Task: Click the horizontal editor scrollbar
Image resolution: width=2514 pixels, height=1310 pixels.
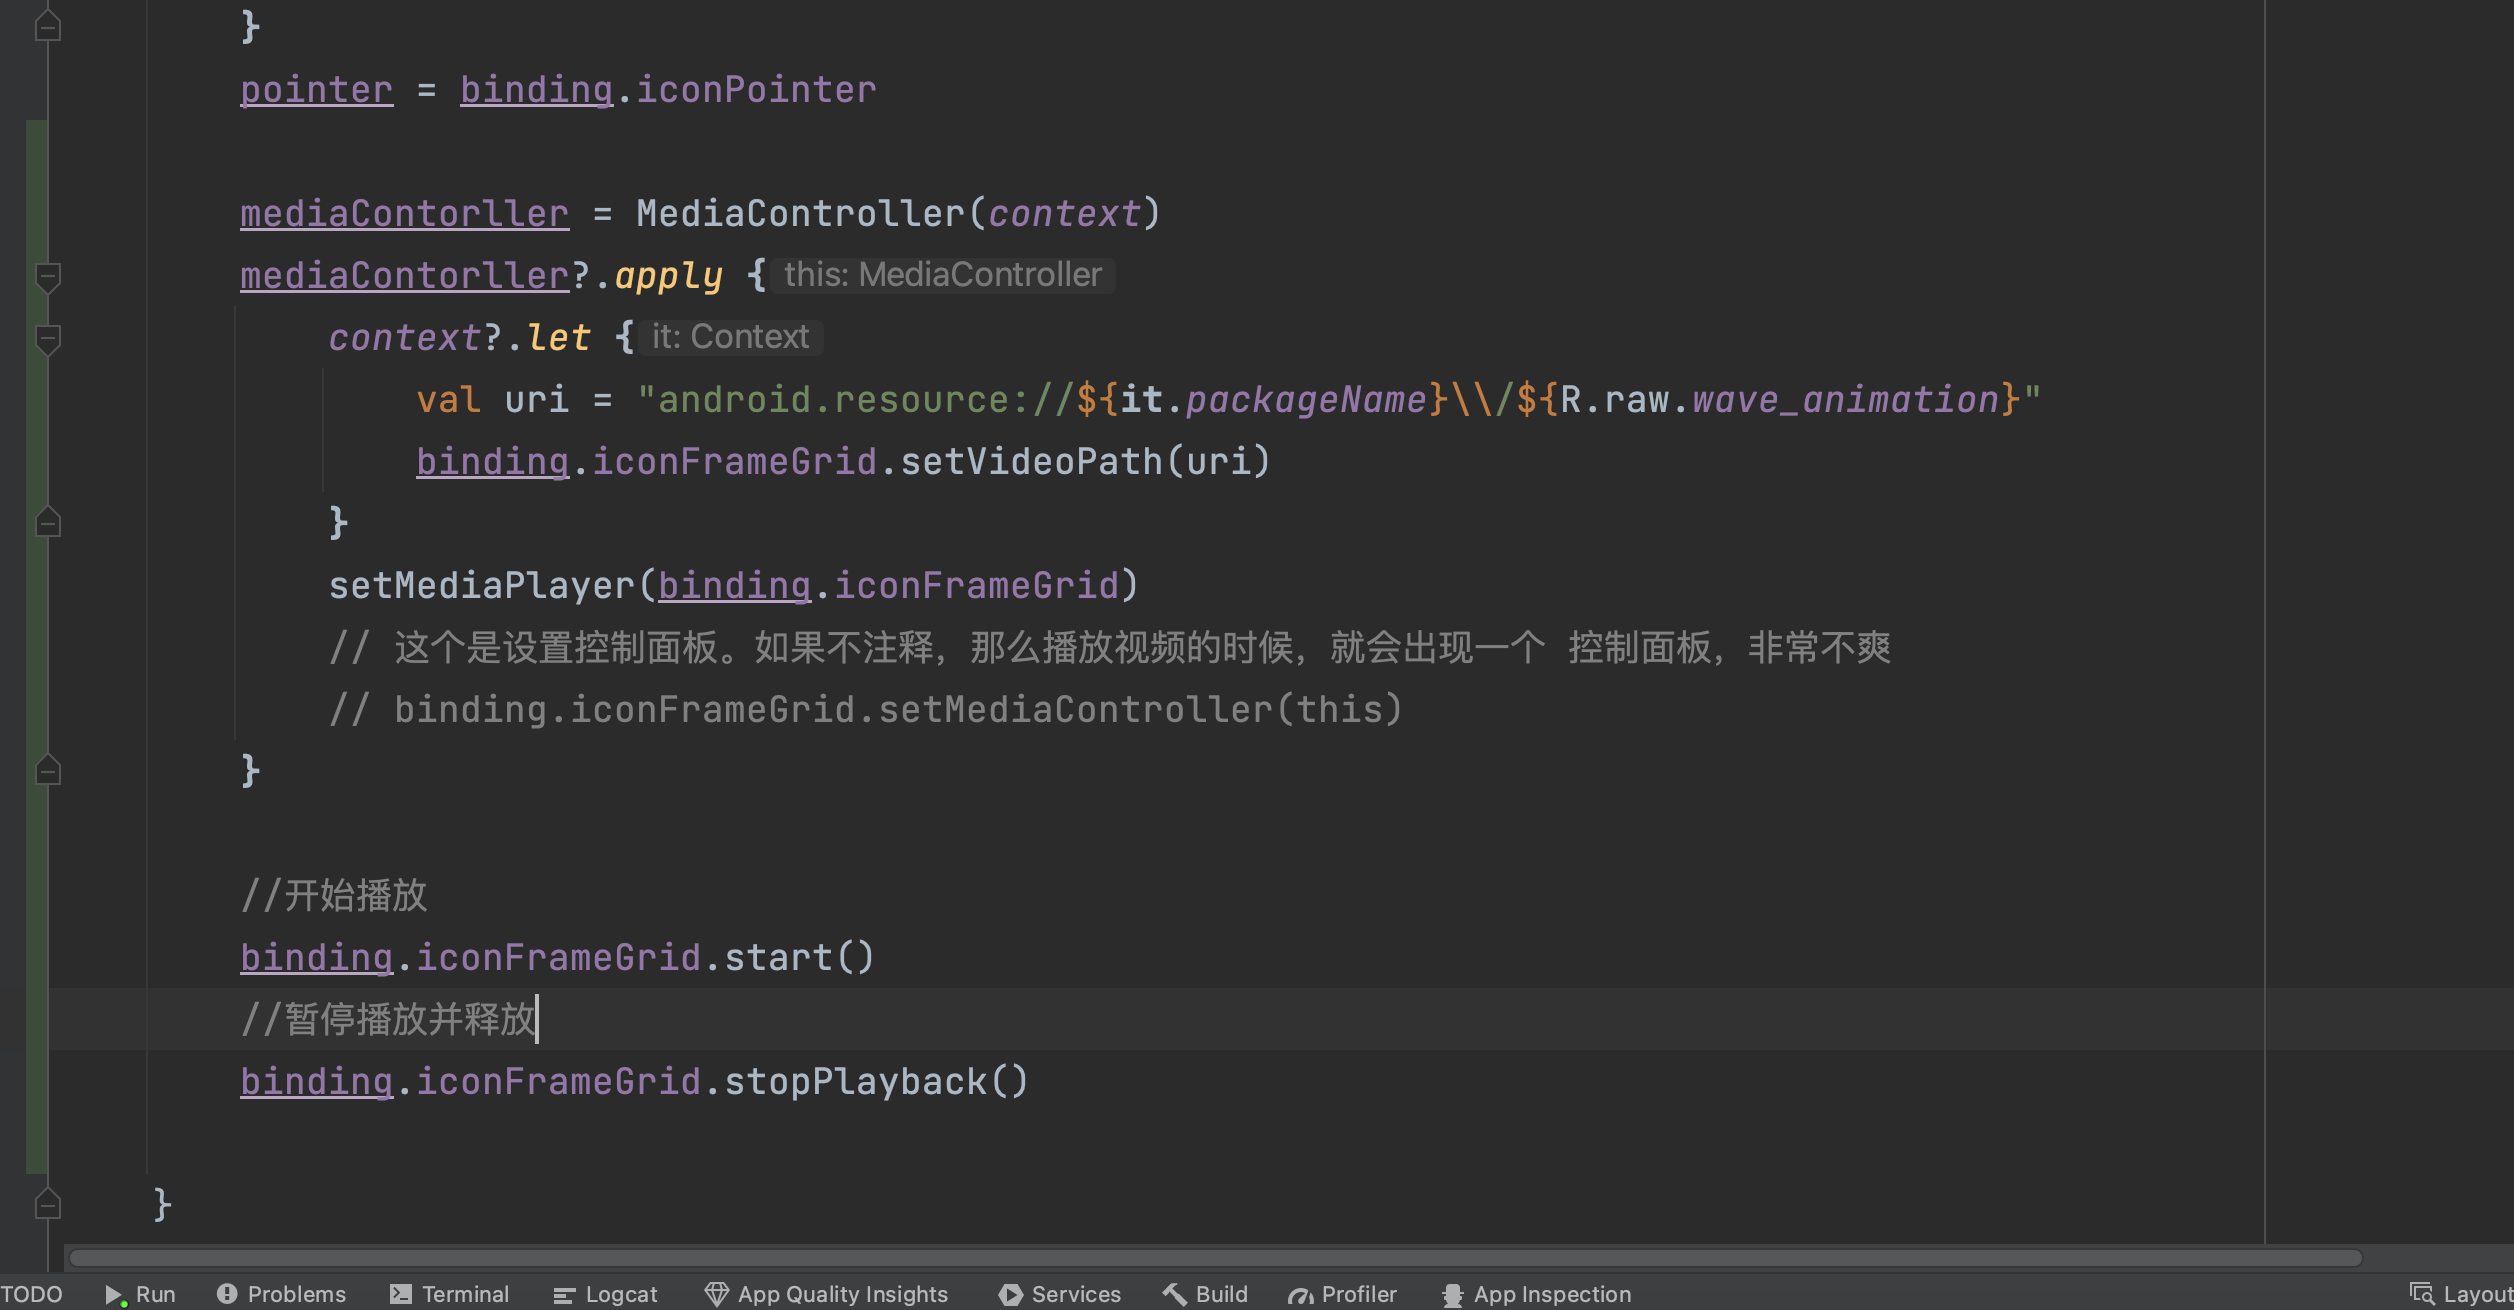Action: [1215, 1257]
